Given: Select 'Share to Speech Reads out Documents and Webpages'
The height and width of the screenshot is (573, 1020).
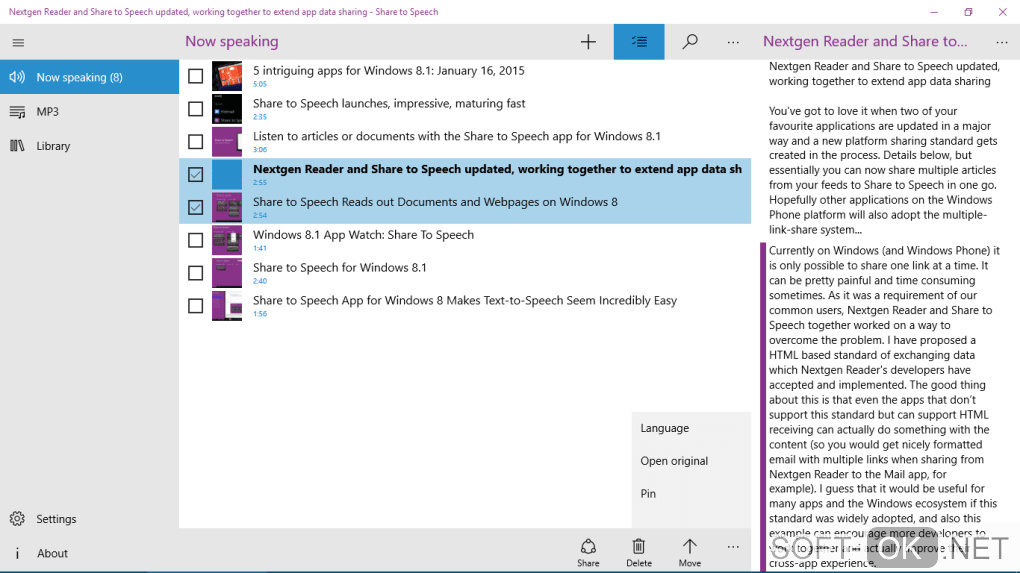Looking at the screenshot, I should click(435, 202).
